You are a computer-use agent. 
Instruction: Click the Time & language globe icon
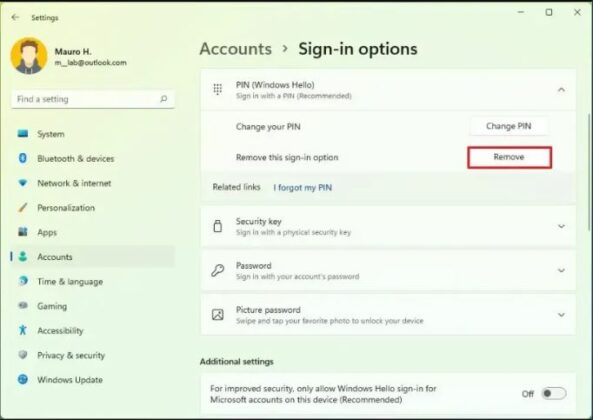pos(23,281)
